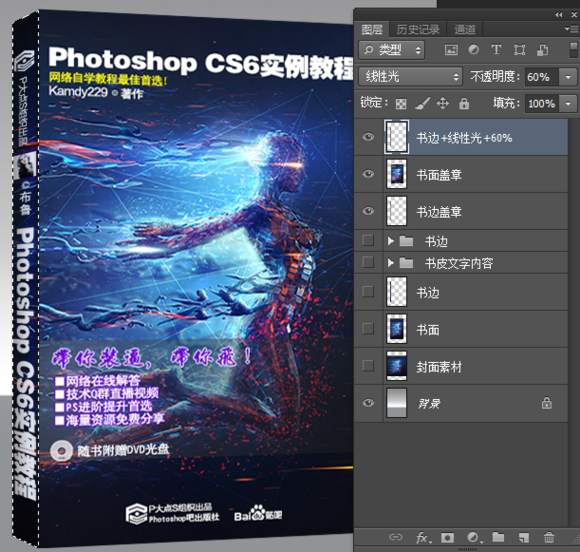Select the layer named 书边盖章
Image resolution: width=580 pixels, height=552 pixels.
pyautogui.click(x=439, y=212)
